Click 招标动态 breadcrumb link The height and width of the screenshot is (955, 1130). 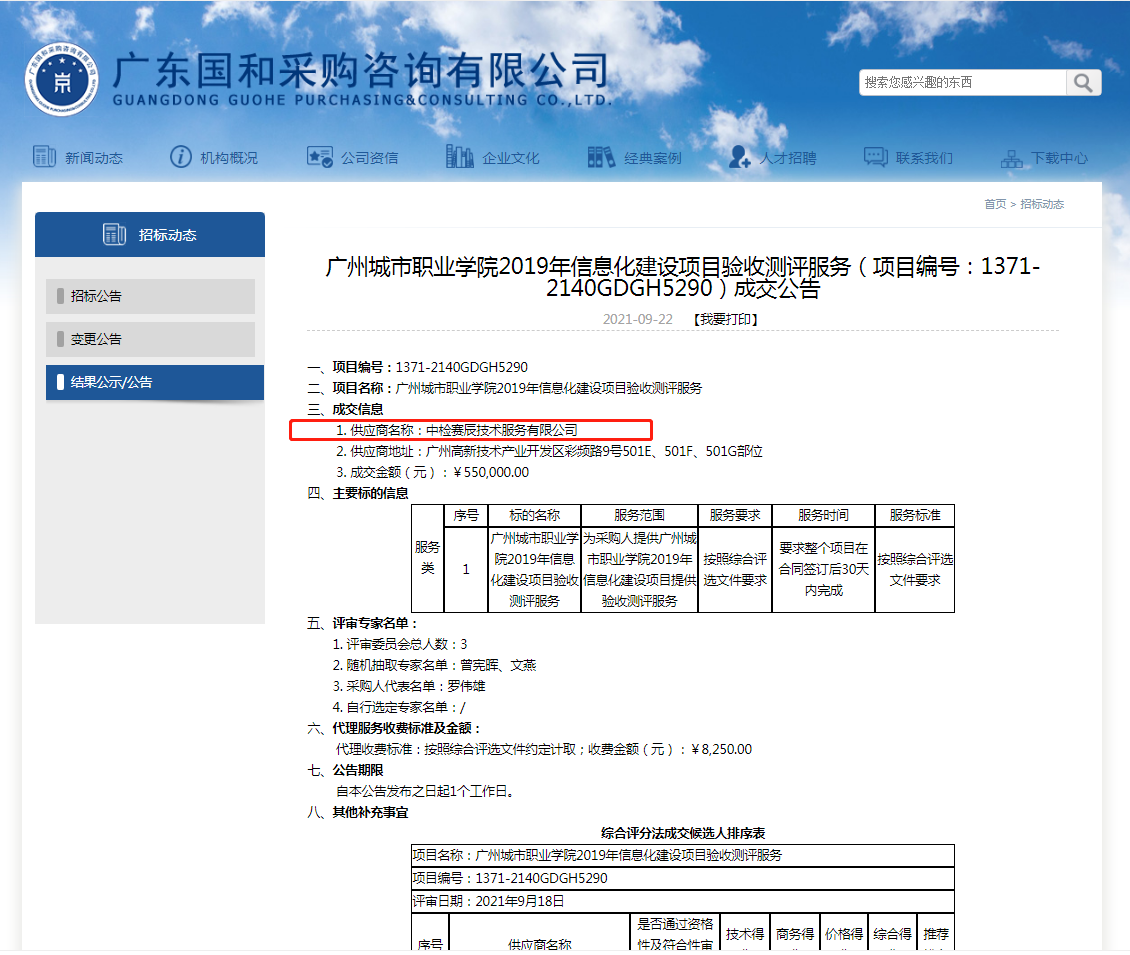tap(1042, 204)
